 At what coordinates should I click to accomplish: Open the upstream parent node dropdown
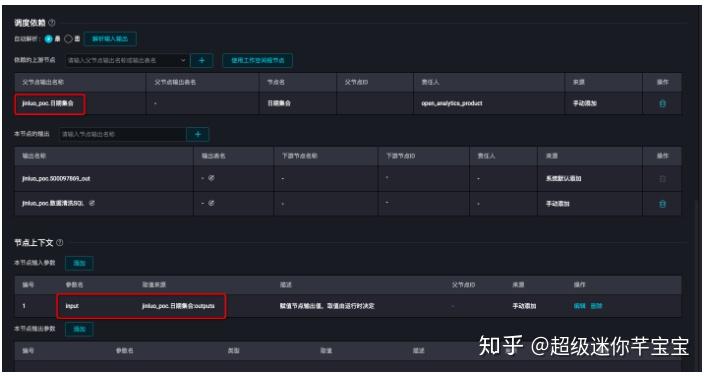[x=127, y=60]
